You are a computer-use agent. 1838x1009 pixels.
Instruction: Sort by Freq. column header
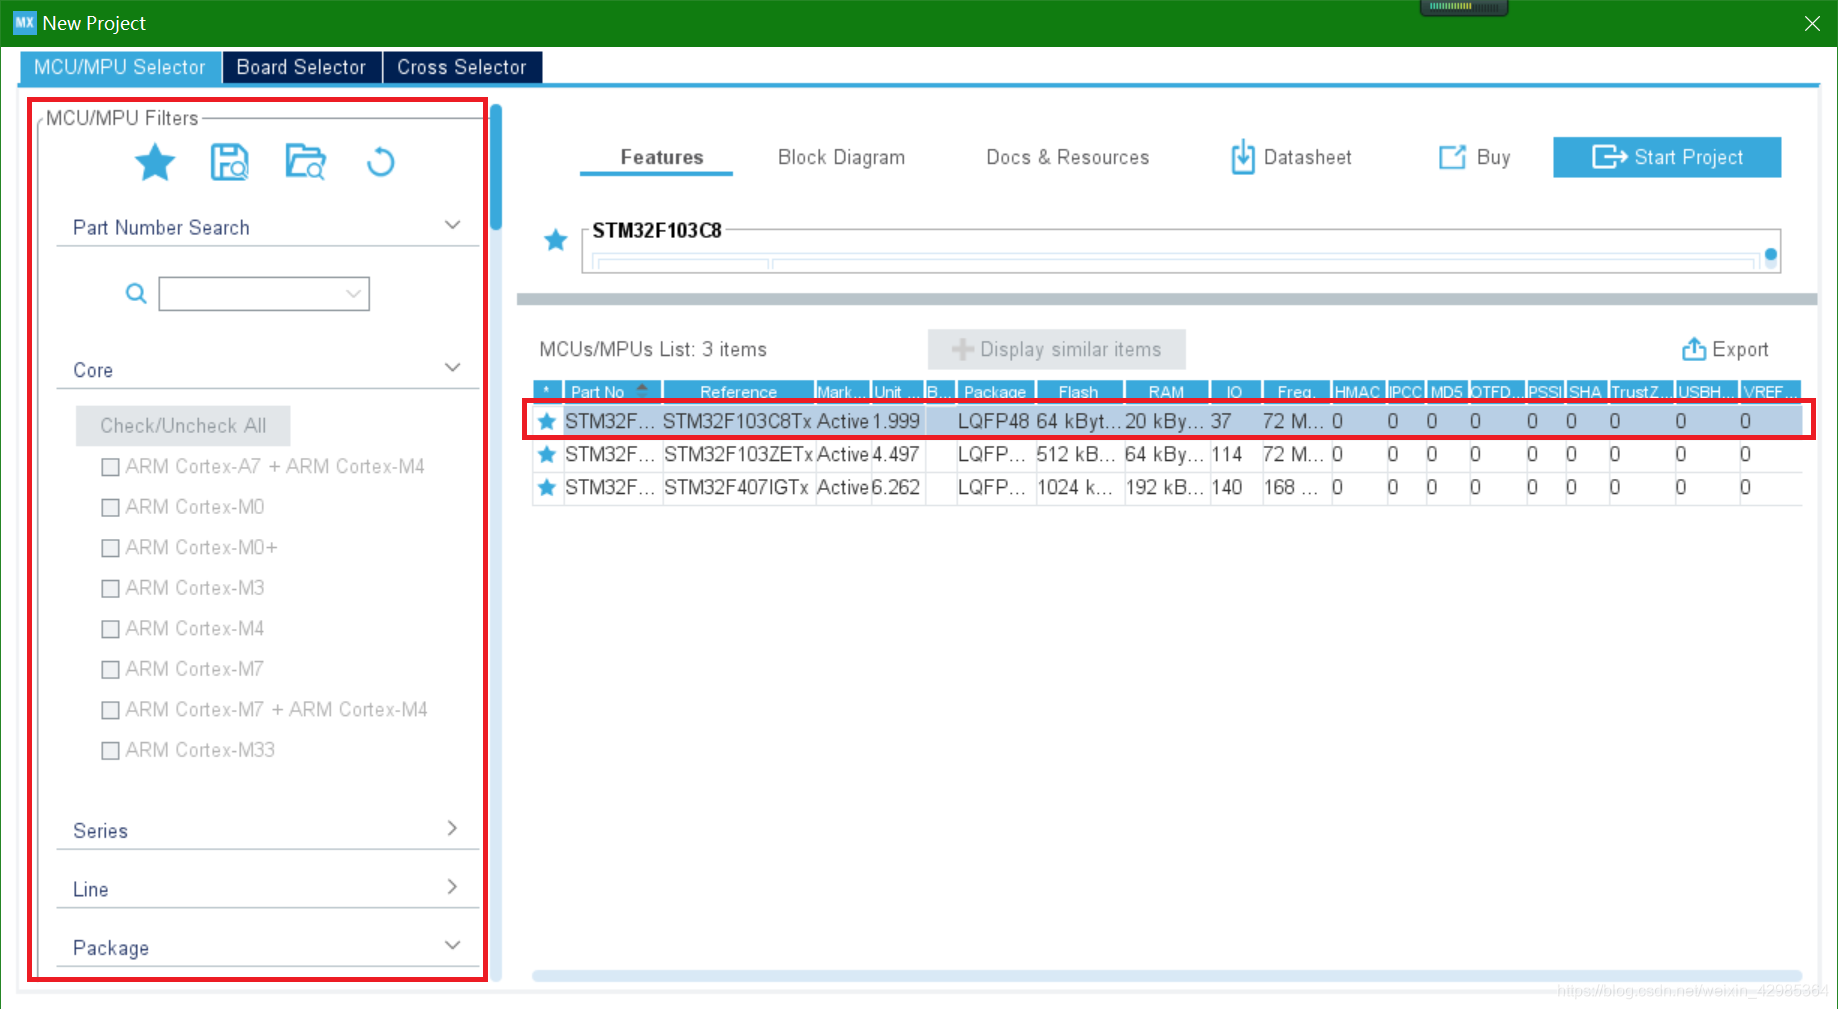(x=1295, y=391)
